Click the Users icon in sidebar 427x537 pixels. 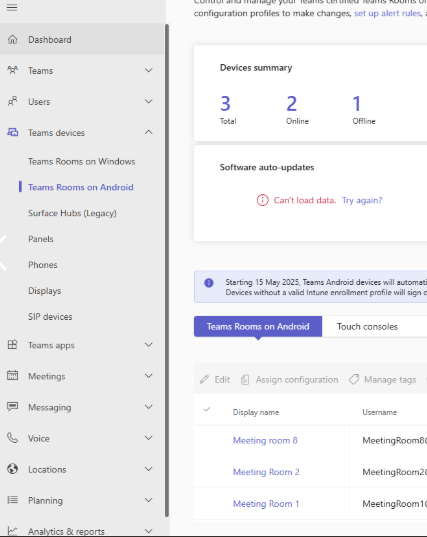coord(13,101)
